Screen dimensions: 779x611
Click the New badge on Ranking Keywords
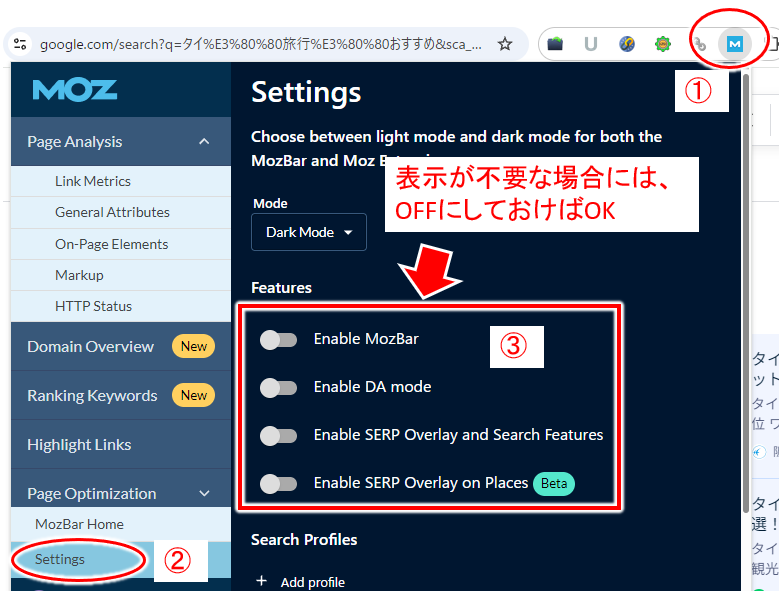pyautogui.click(x=193, y=395)
